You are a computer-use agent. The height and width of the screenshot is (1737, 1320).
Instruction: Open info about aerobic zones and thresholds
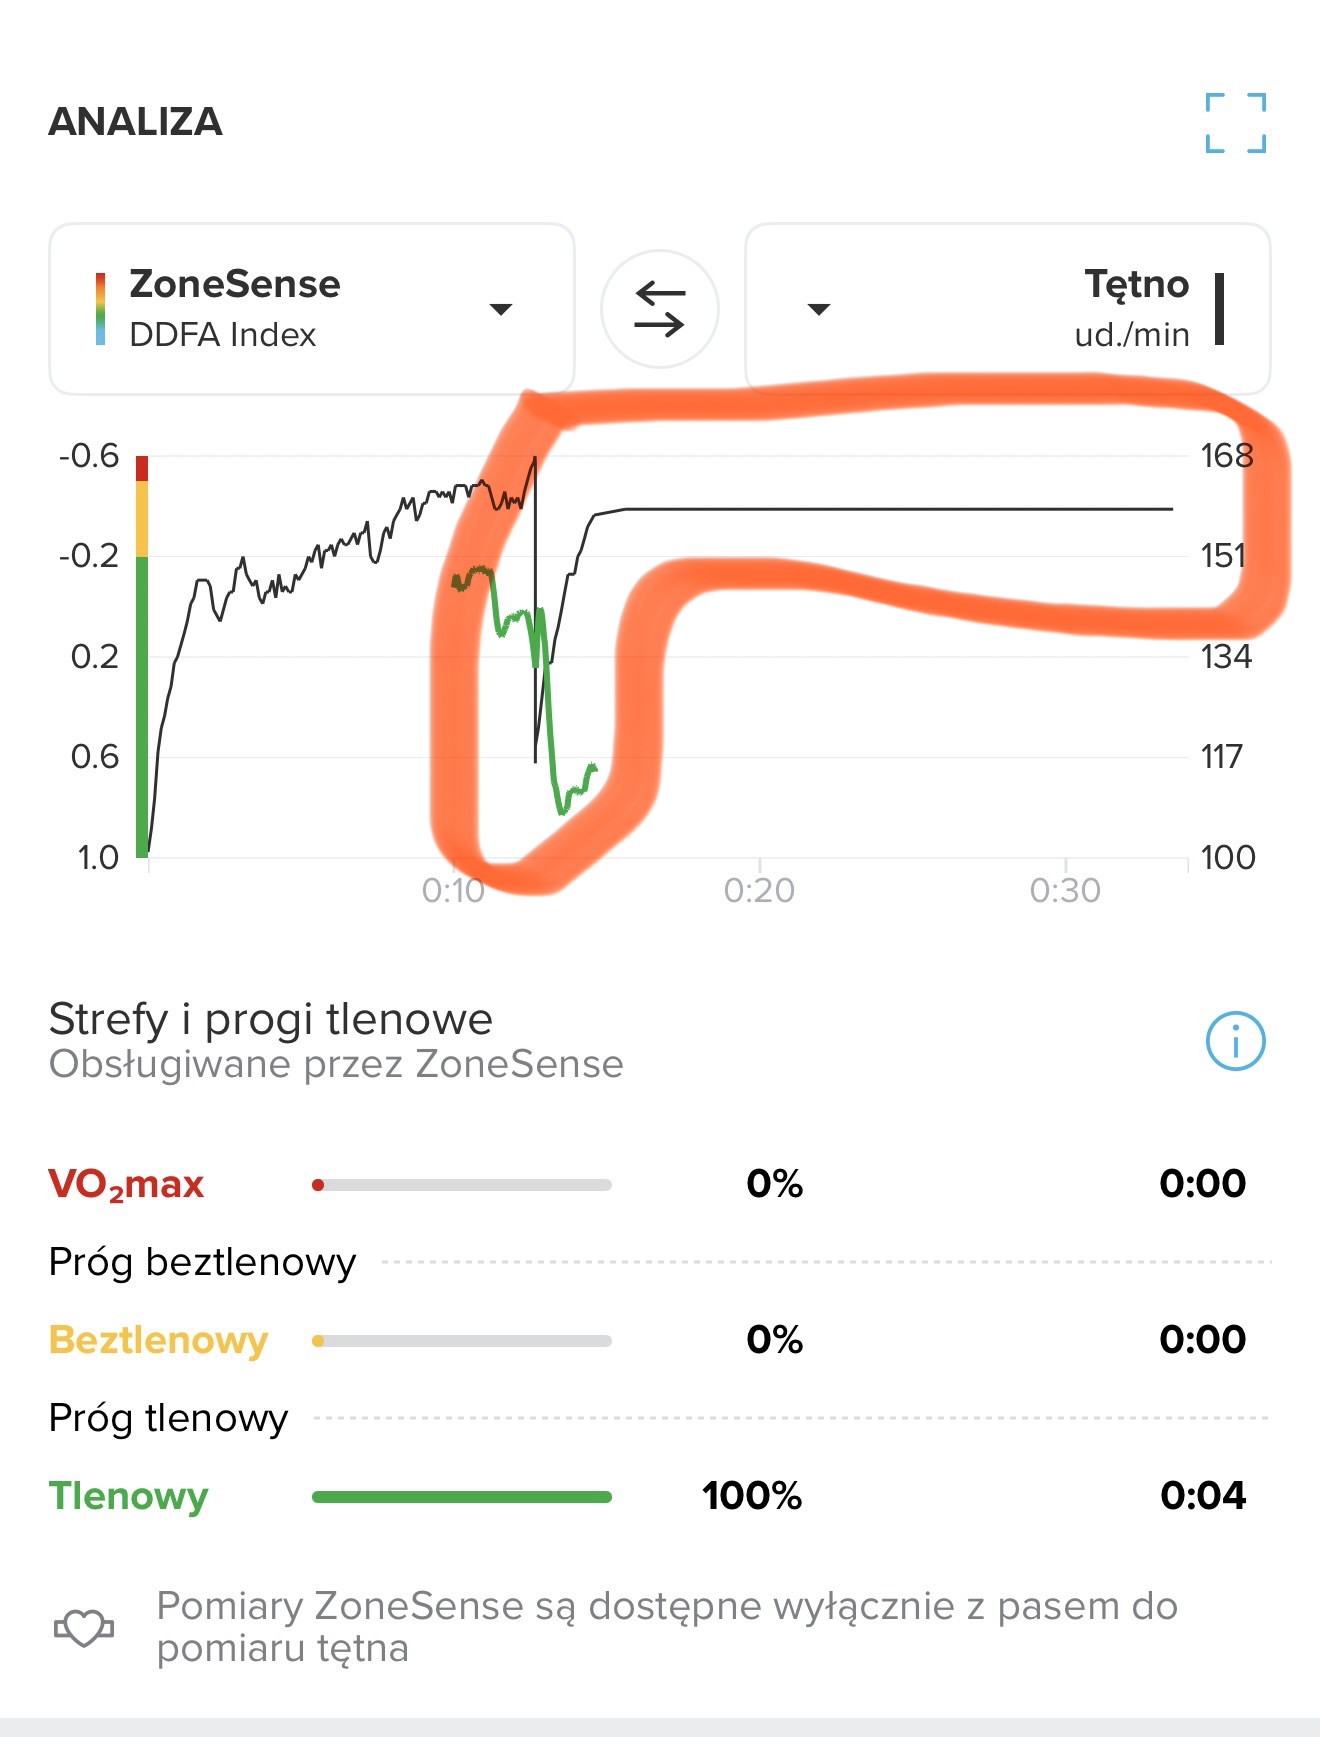coord(1235,1041)
